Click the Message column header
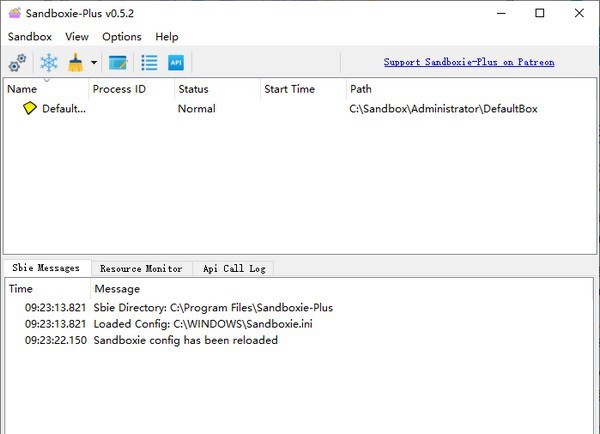The width and height of the screenshot is (600, 434). coord(342,289)
